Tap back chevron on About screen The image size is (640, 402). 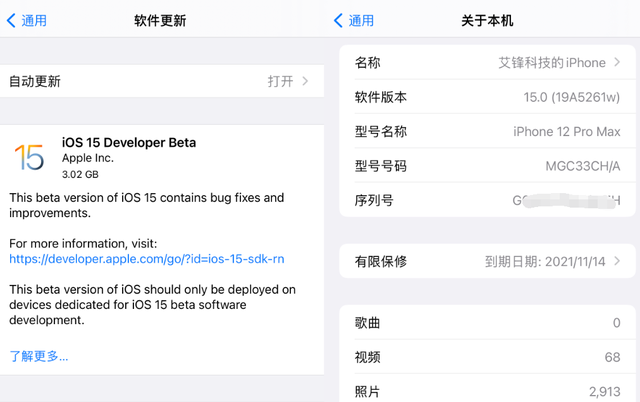click(x=339, y=20)
